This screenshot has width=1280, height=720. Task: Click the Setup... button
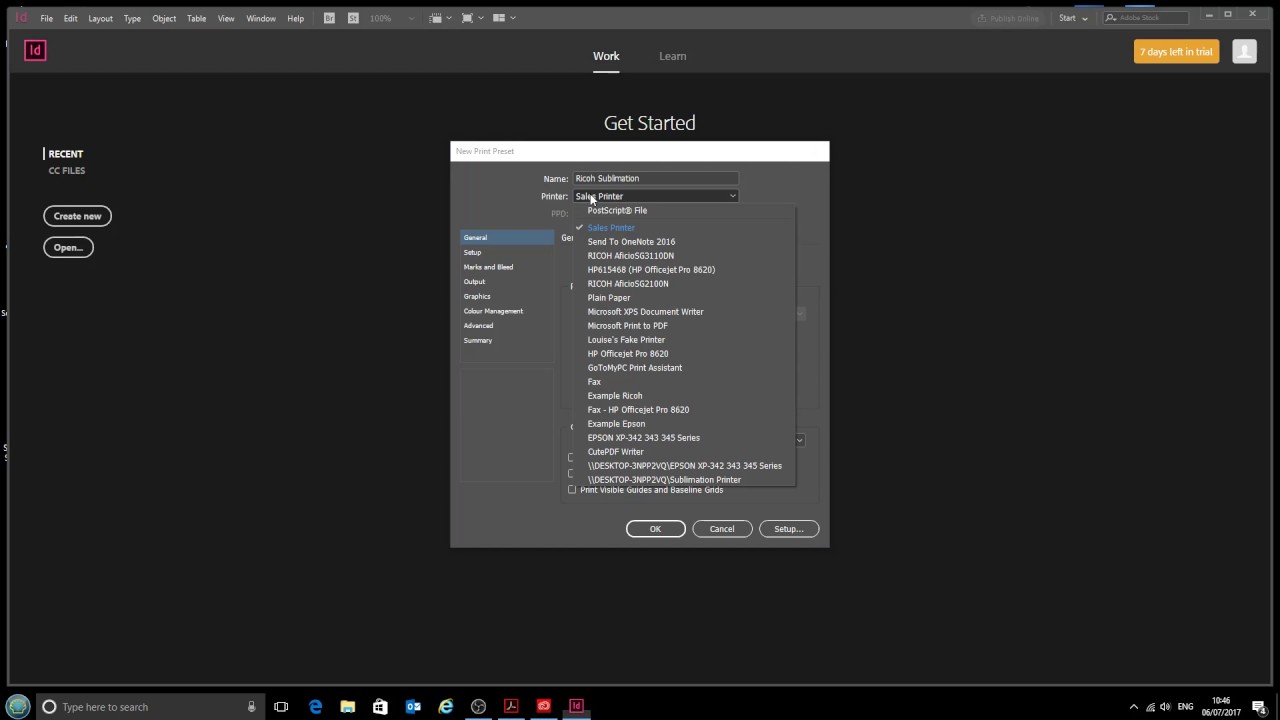point(789,529)
